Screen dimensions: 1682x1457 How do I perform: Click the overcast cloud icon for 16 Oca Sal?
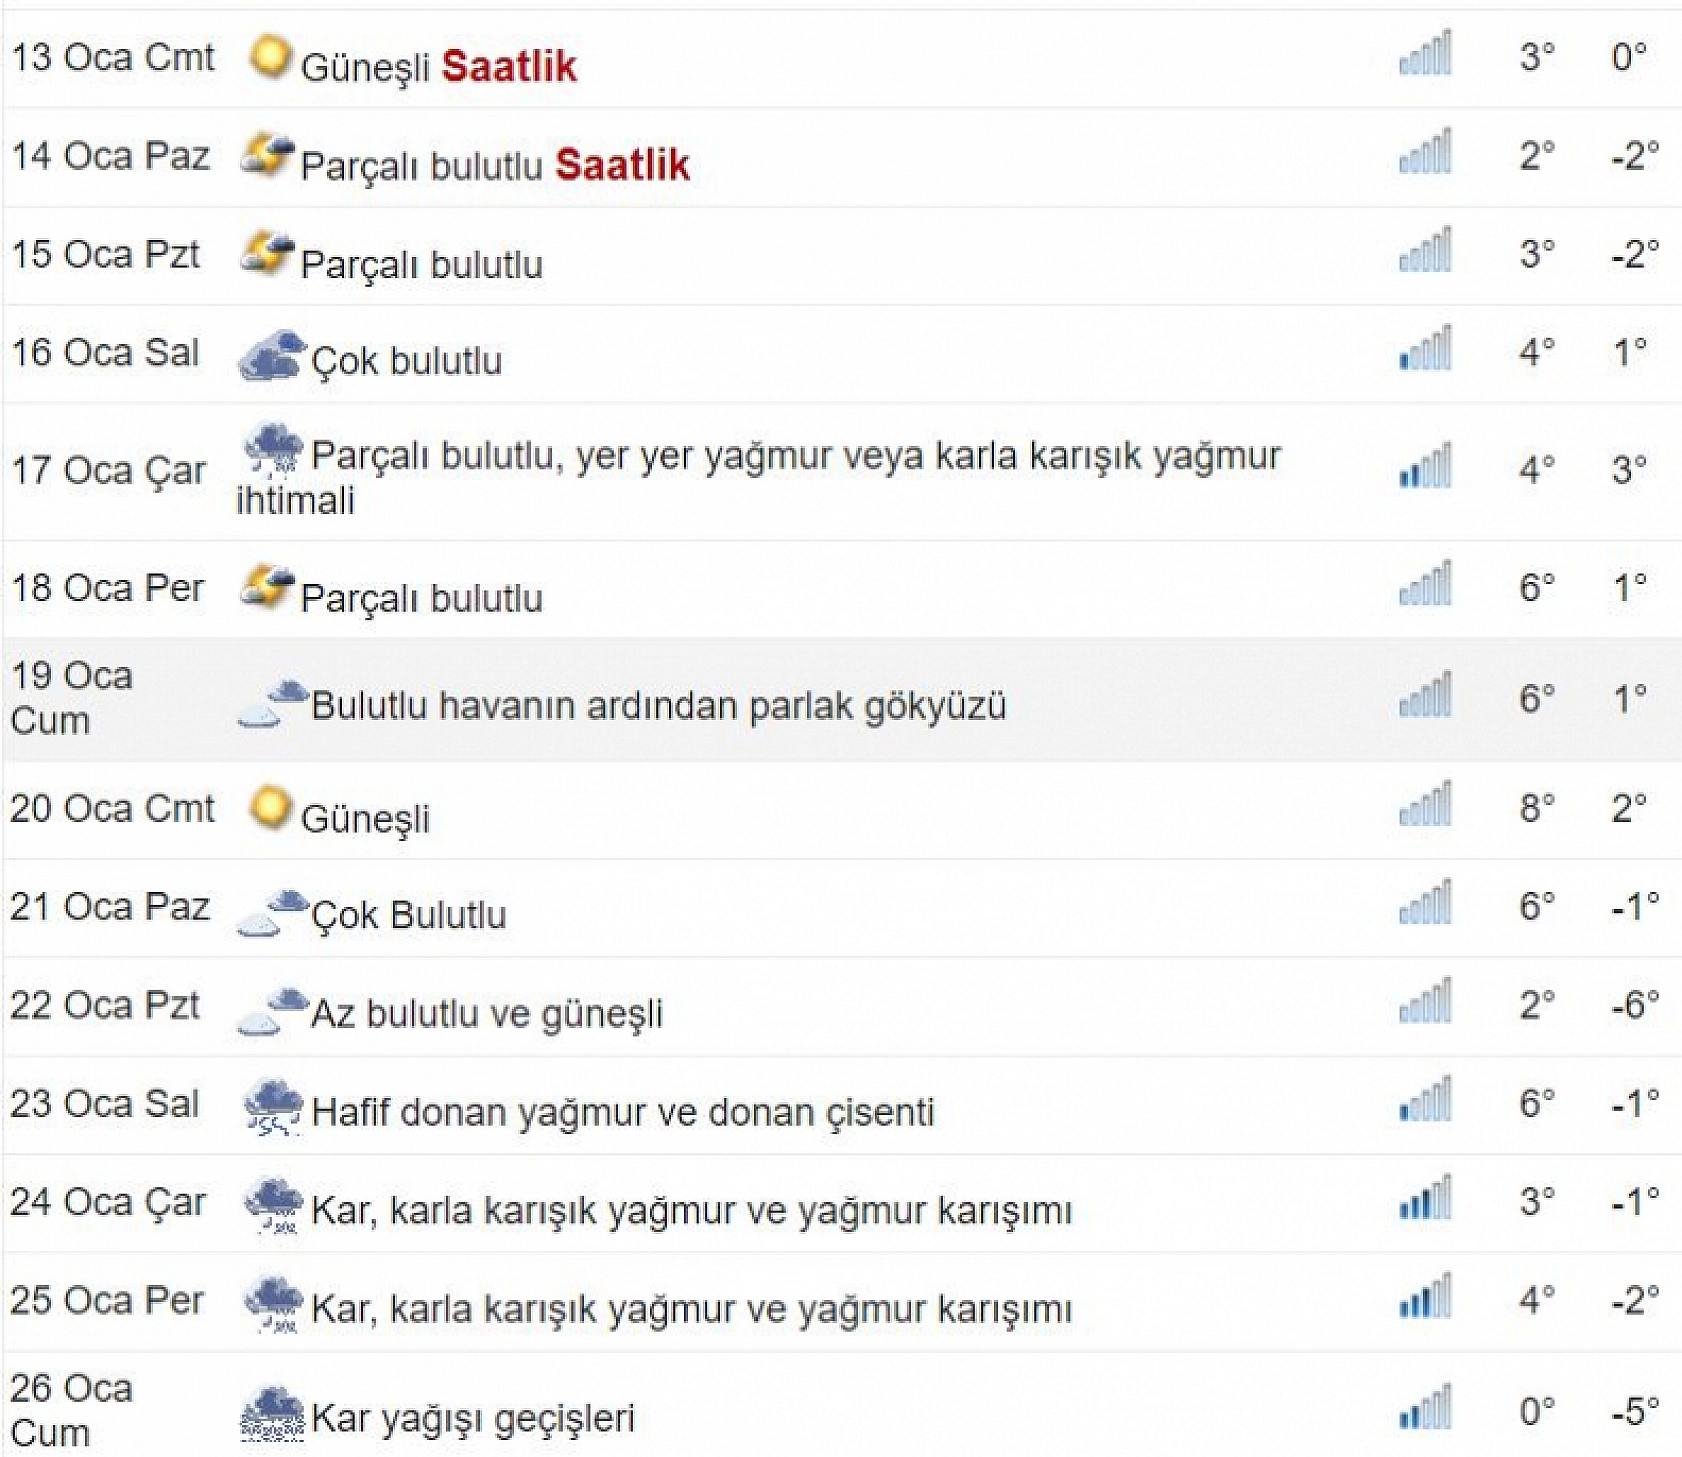(271, 355)
